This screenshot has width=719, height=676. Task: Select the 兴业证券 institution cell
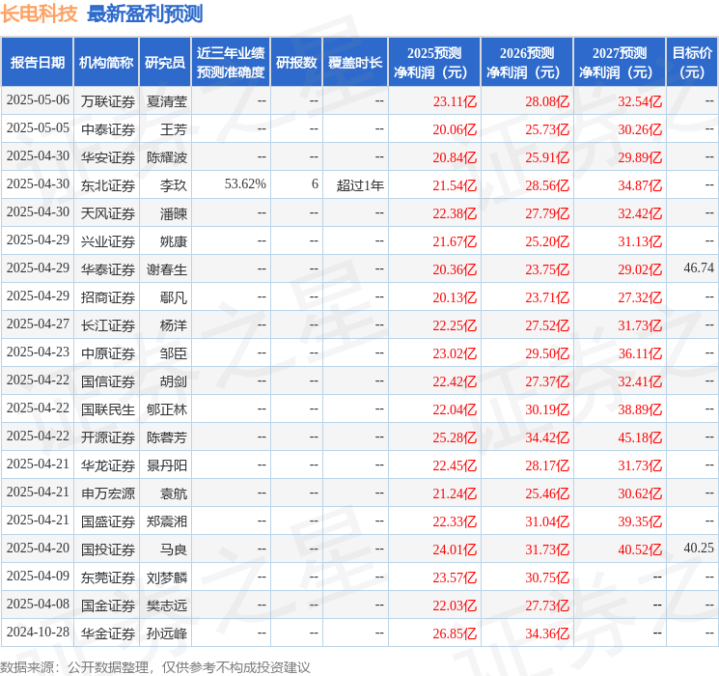tap(108, 241)
